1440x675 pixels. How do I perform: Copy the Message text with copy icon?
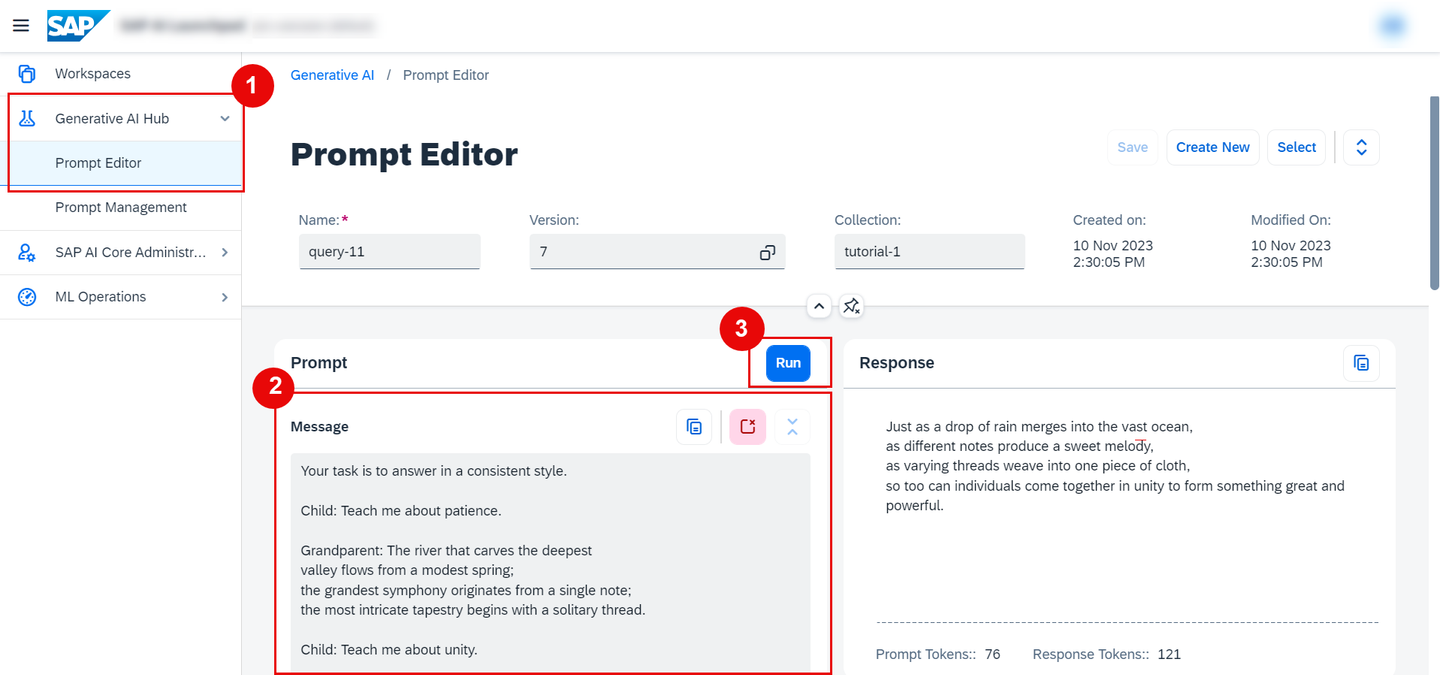pyautogui.click(x=694, y=427)
